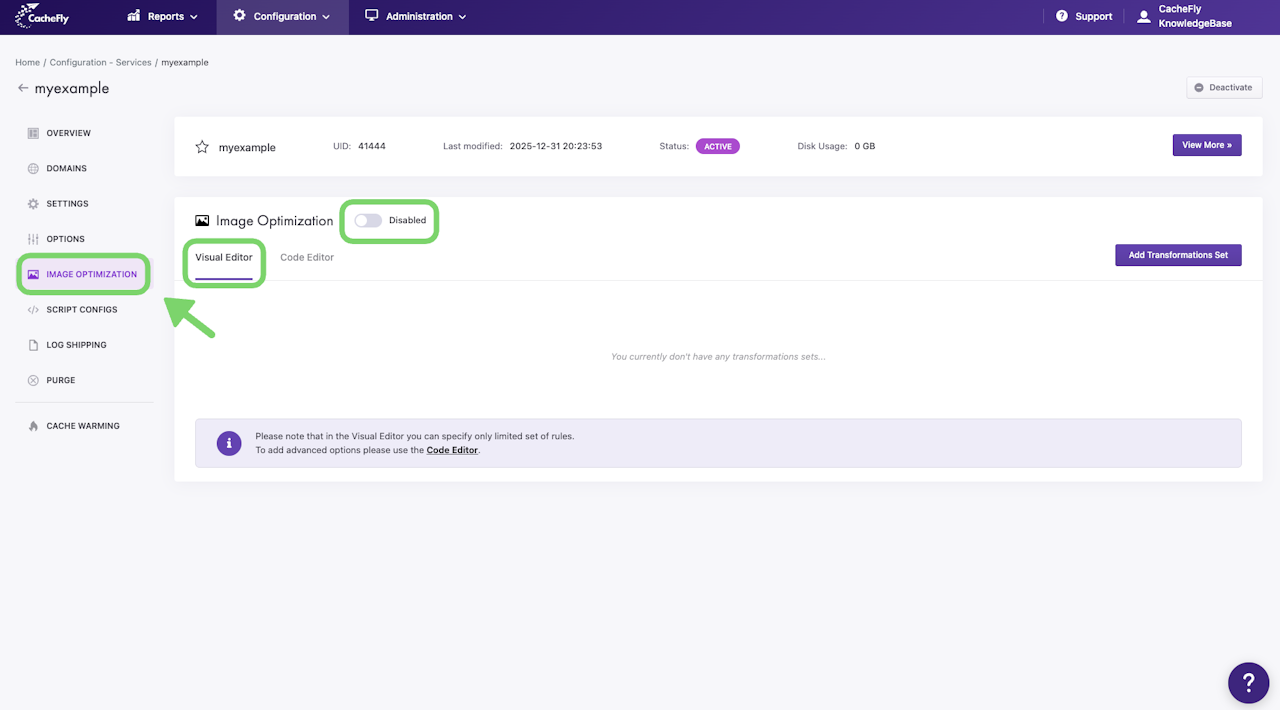
Task: Open LOG SHIPPING in the sidebar
Action: tap(77, 345)
